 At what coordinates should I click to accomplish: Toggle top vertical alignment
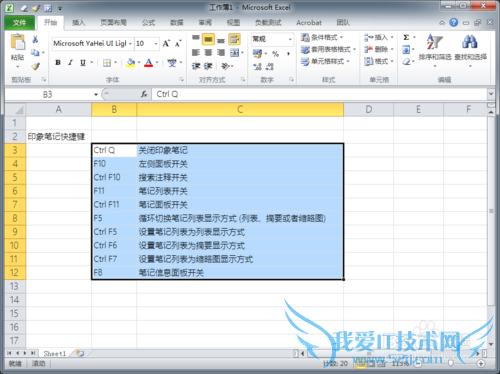[196, 39]
